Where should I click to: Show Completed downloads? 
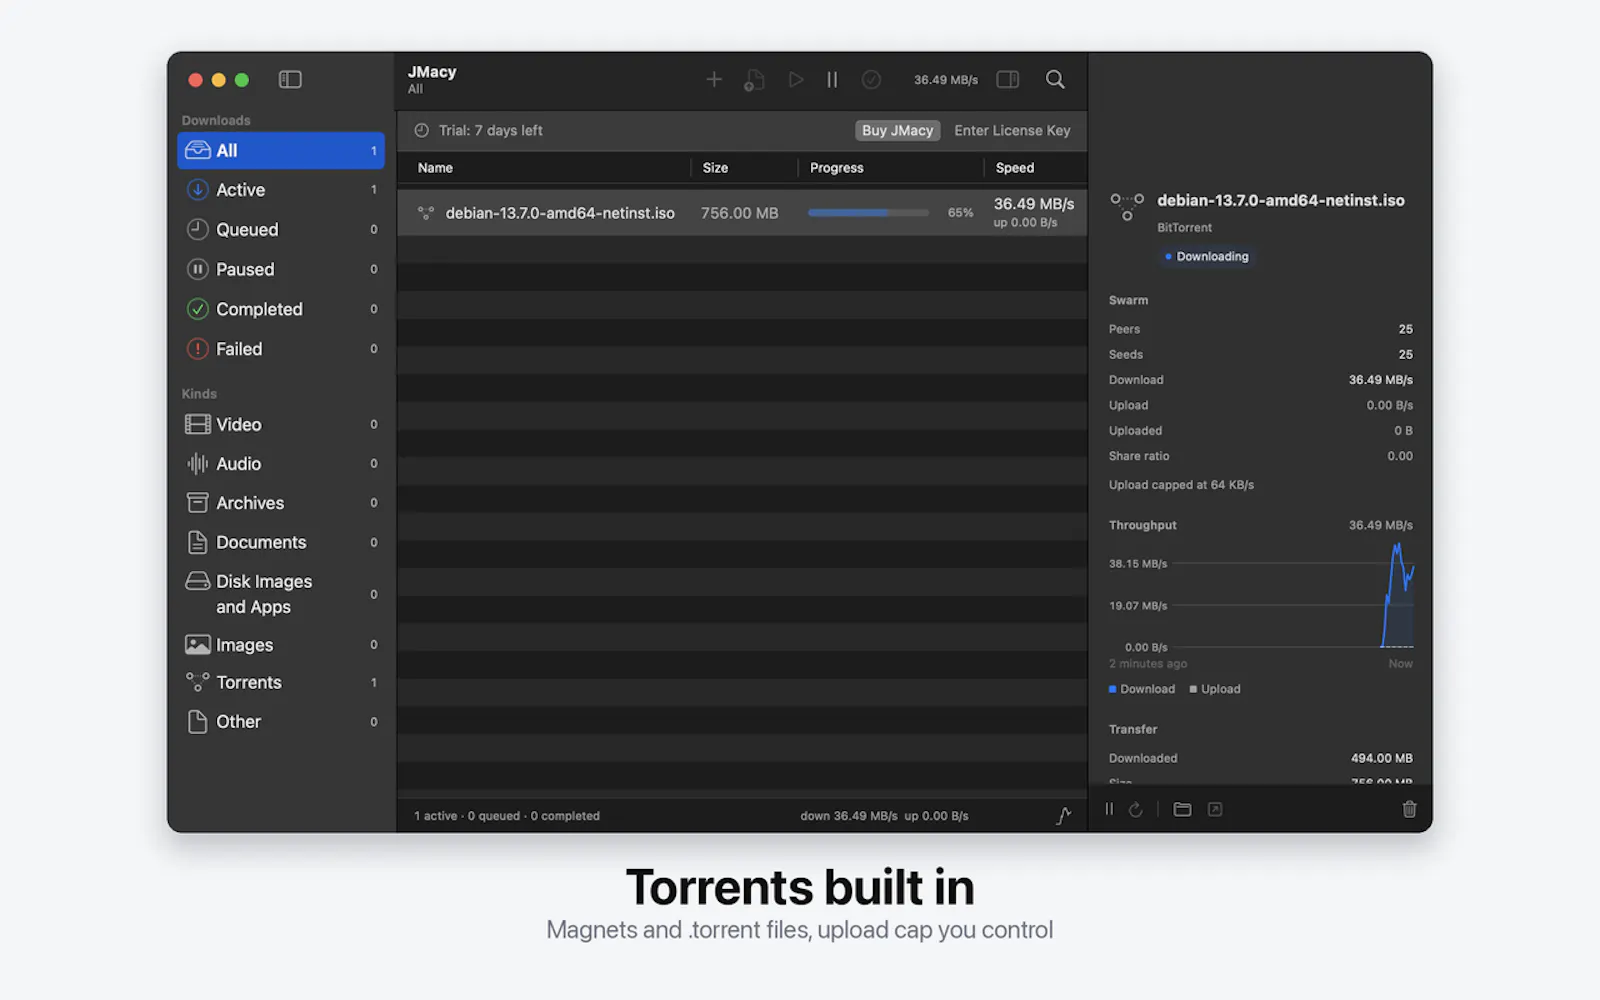click(281, 309)
